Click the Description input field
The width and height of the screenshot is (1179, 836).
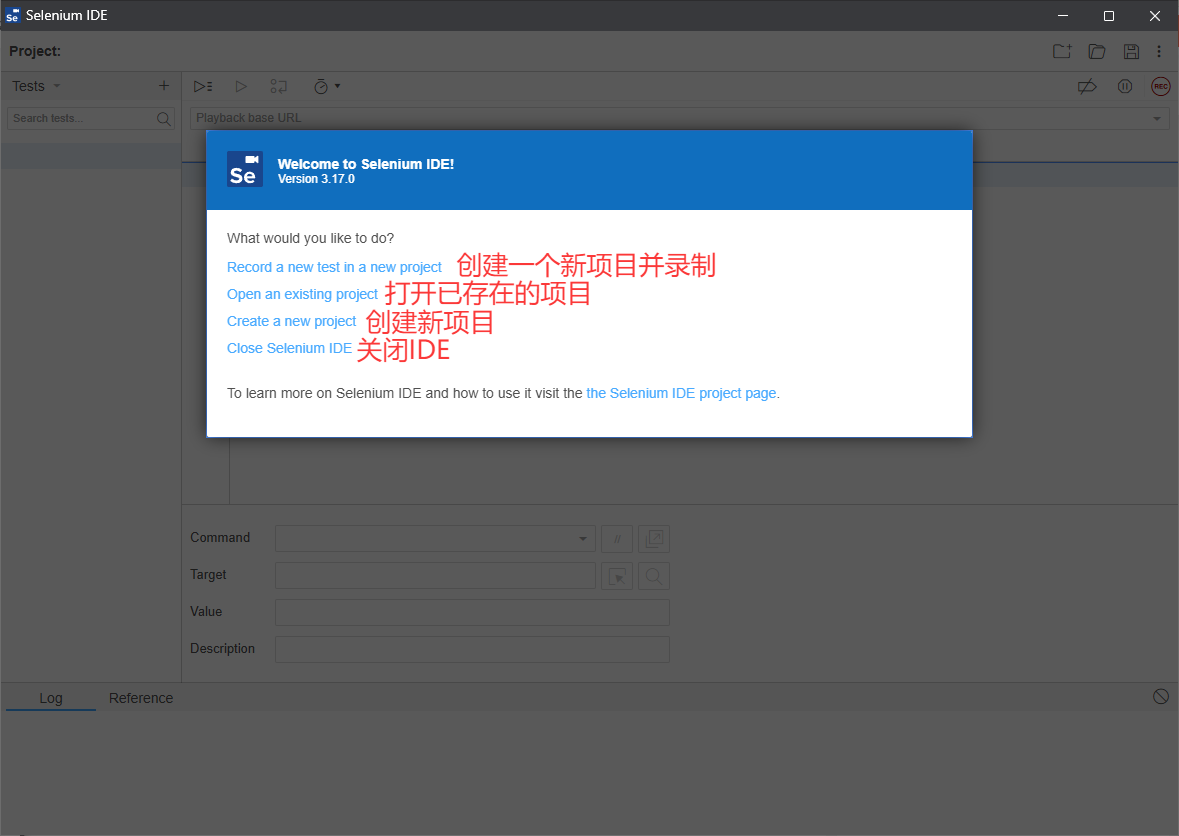tap(472, 649)
